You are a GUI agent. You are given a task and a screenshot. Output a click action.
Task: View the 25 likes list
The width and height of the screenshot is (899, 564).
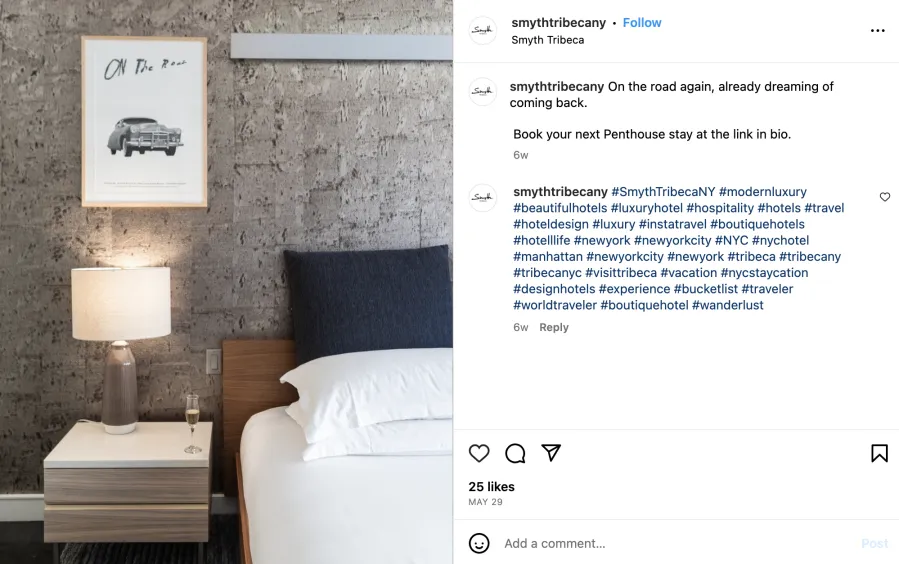pyautogui.click(x=491, y=487)
